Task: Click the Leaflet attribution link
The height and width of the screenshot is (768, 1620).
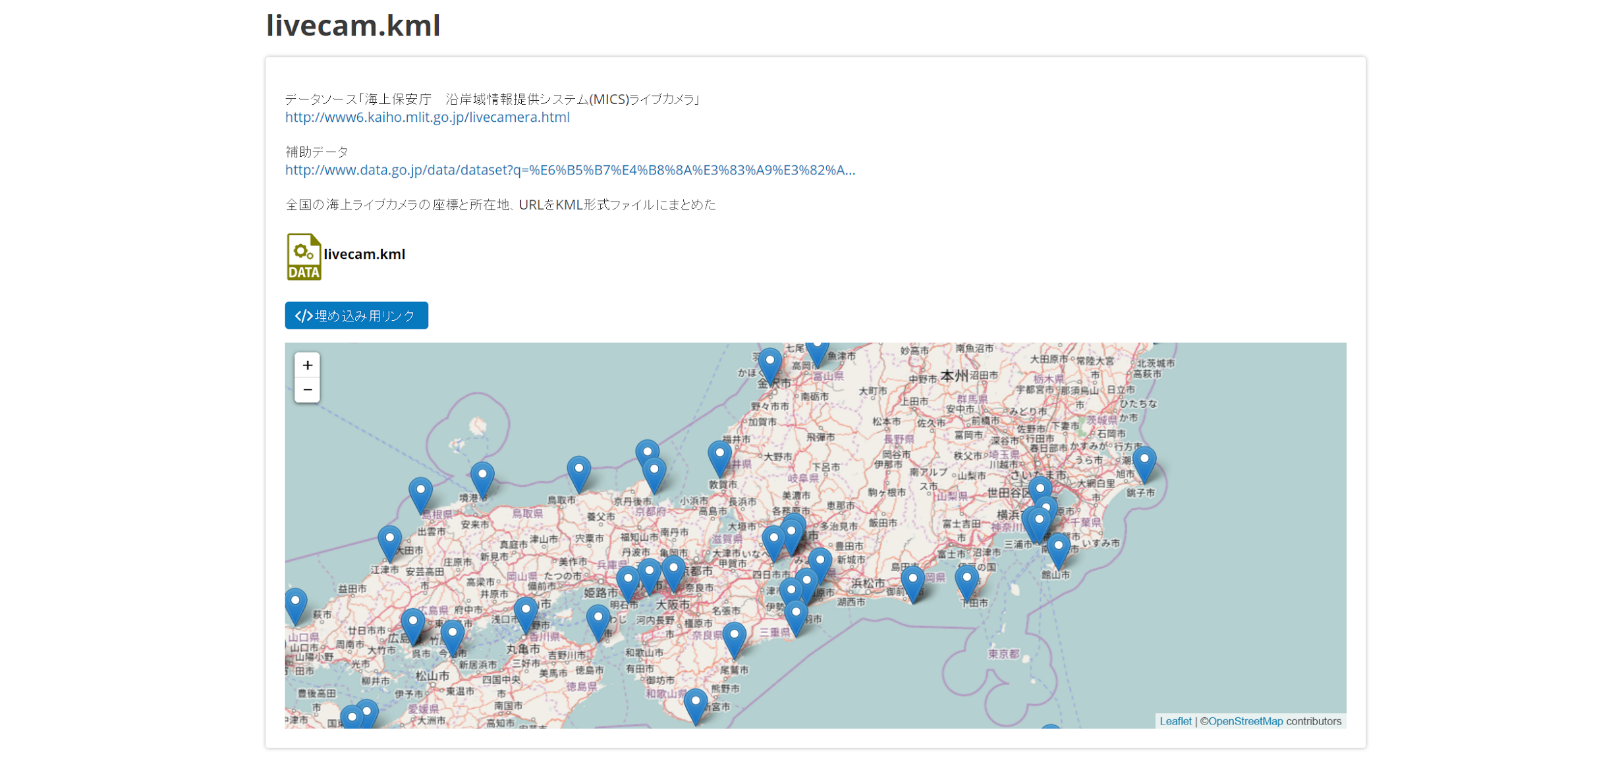Action: click(x=1175, y=721)
